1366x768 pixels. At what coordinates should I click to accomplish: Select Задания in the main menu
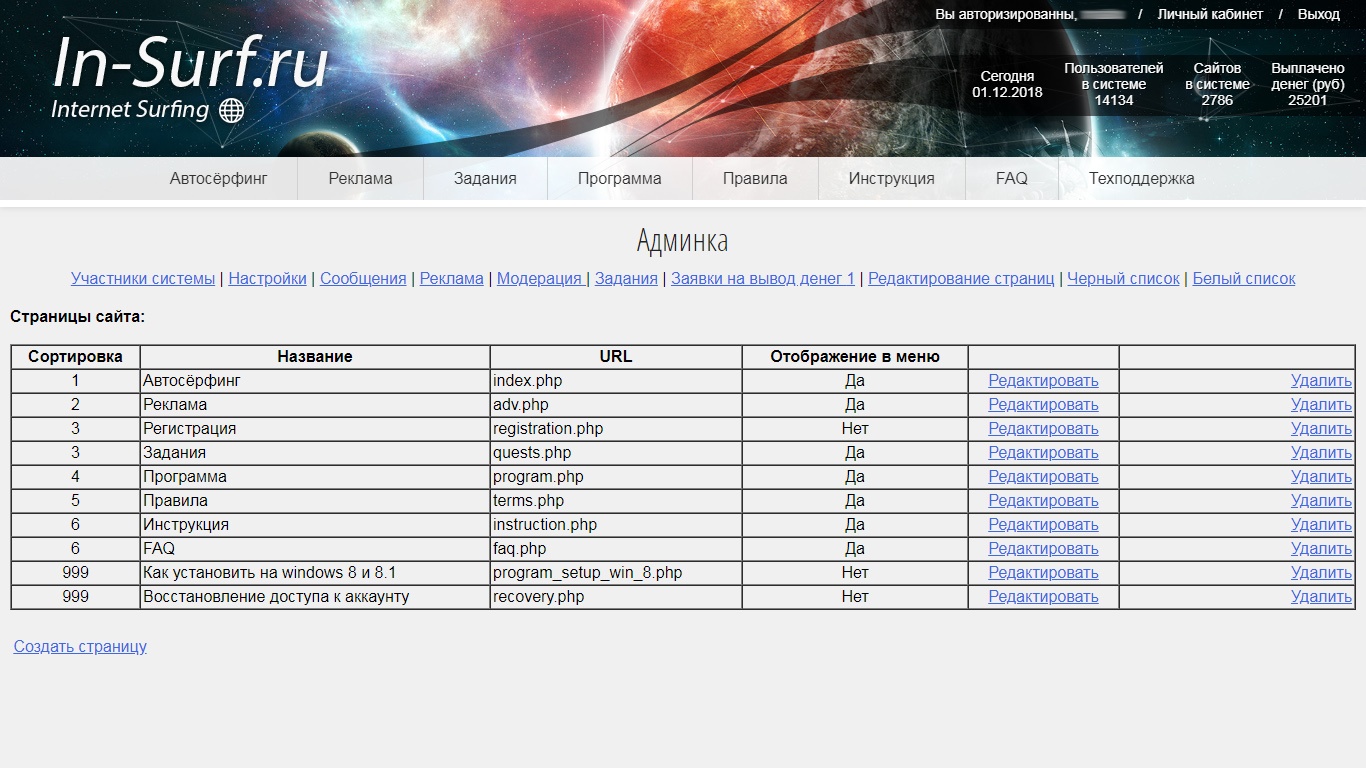485,179
